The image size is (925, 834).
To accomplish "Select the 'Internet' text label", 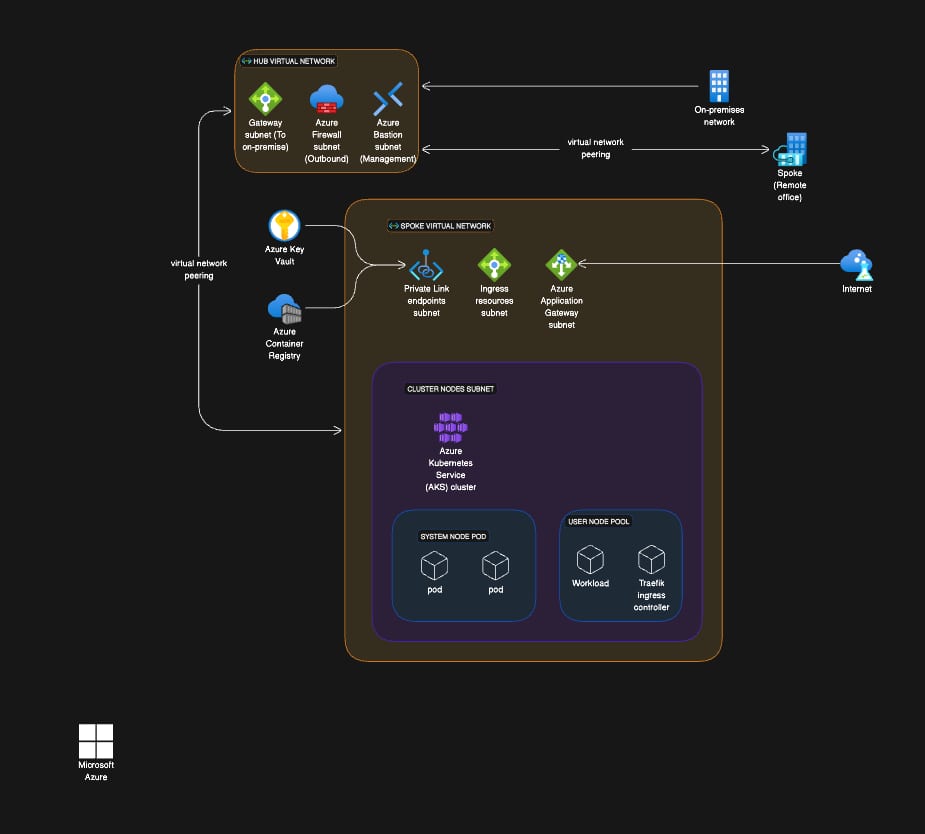I will coord(857,288).
